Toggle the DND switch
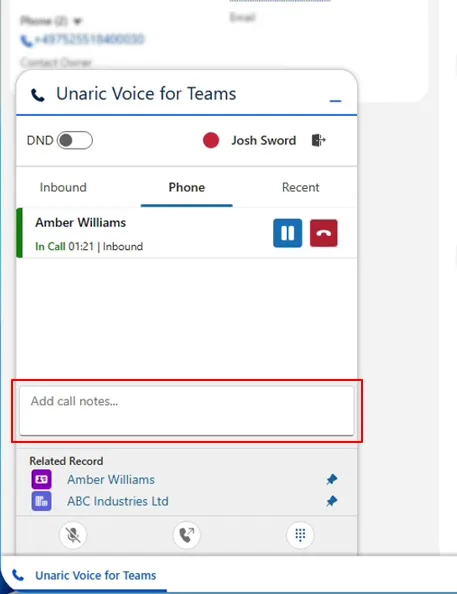The width and height of the screenshot is (457, 594). click(75, 141)
